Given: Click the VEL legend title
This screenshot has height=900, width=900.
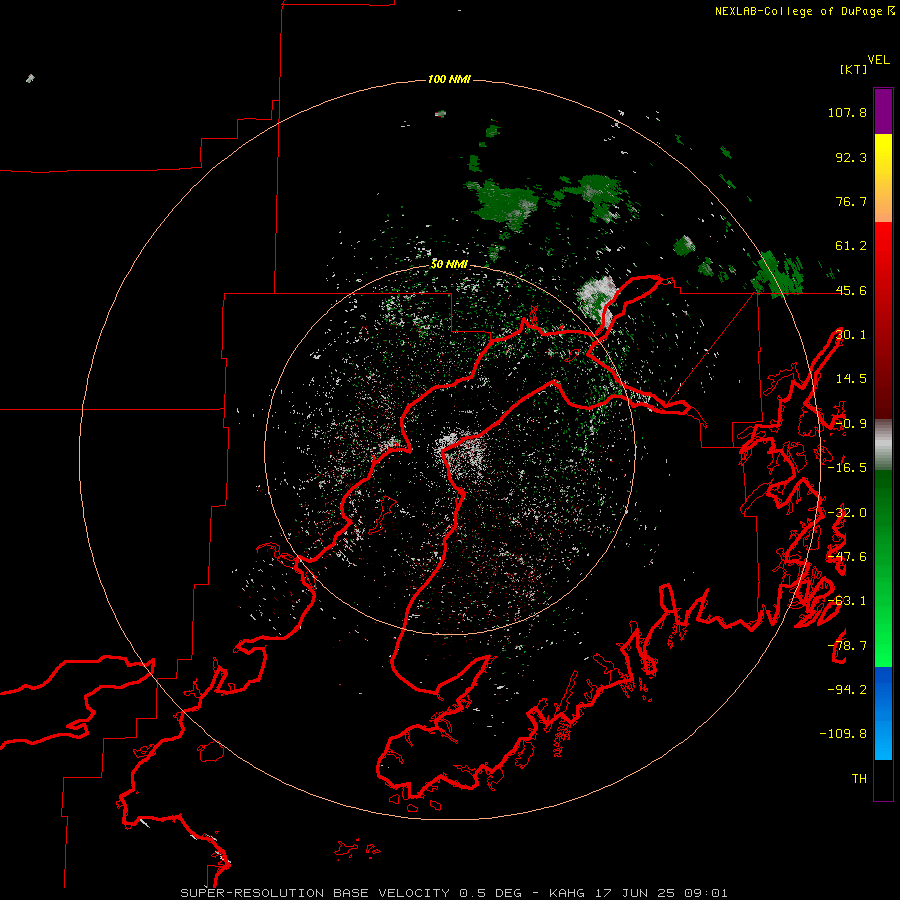Looking at the screenshot, I should tap(878, 60).
